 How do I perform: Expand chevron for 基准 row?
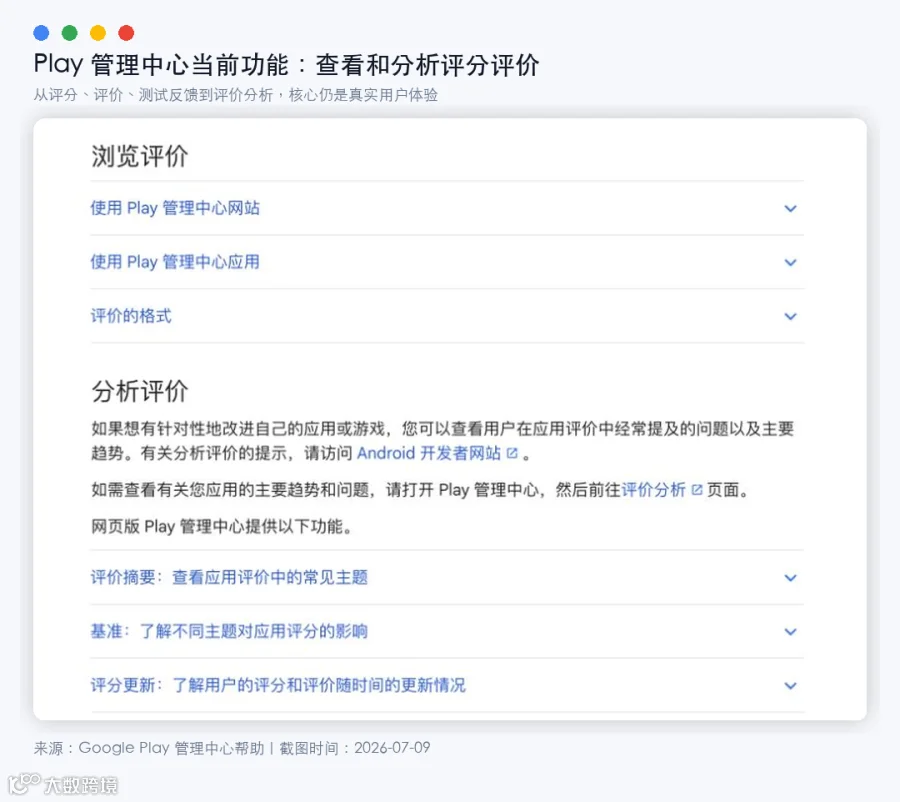tap(790, 631)
